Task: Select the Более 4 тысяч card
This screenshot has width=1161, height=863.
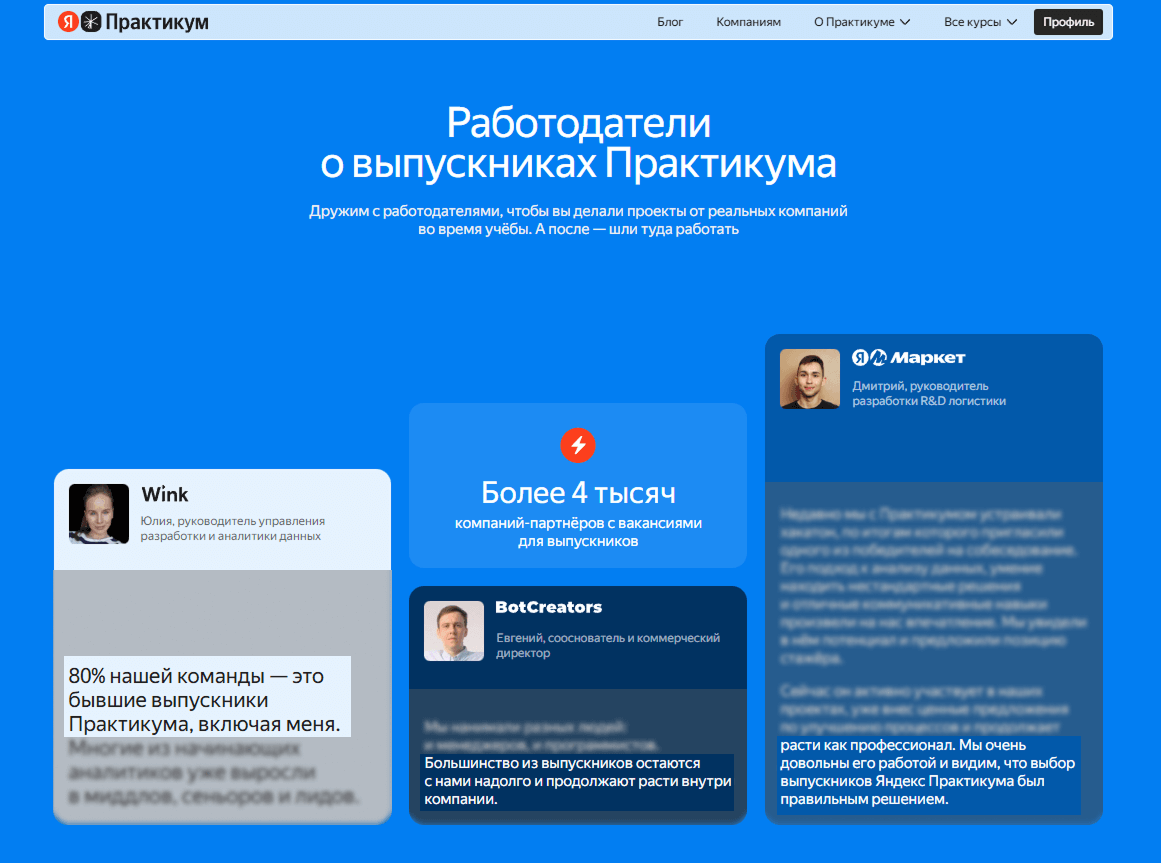Action: click(x=578, y=486)
